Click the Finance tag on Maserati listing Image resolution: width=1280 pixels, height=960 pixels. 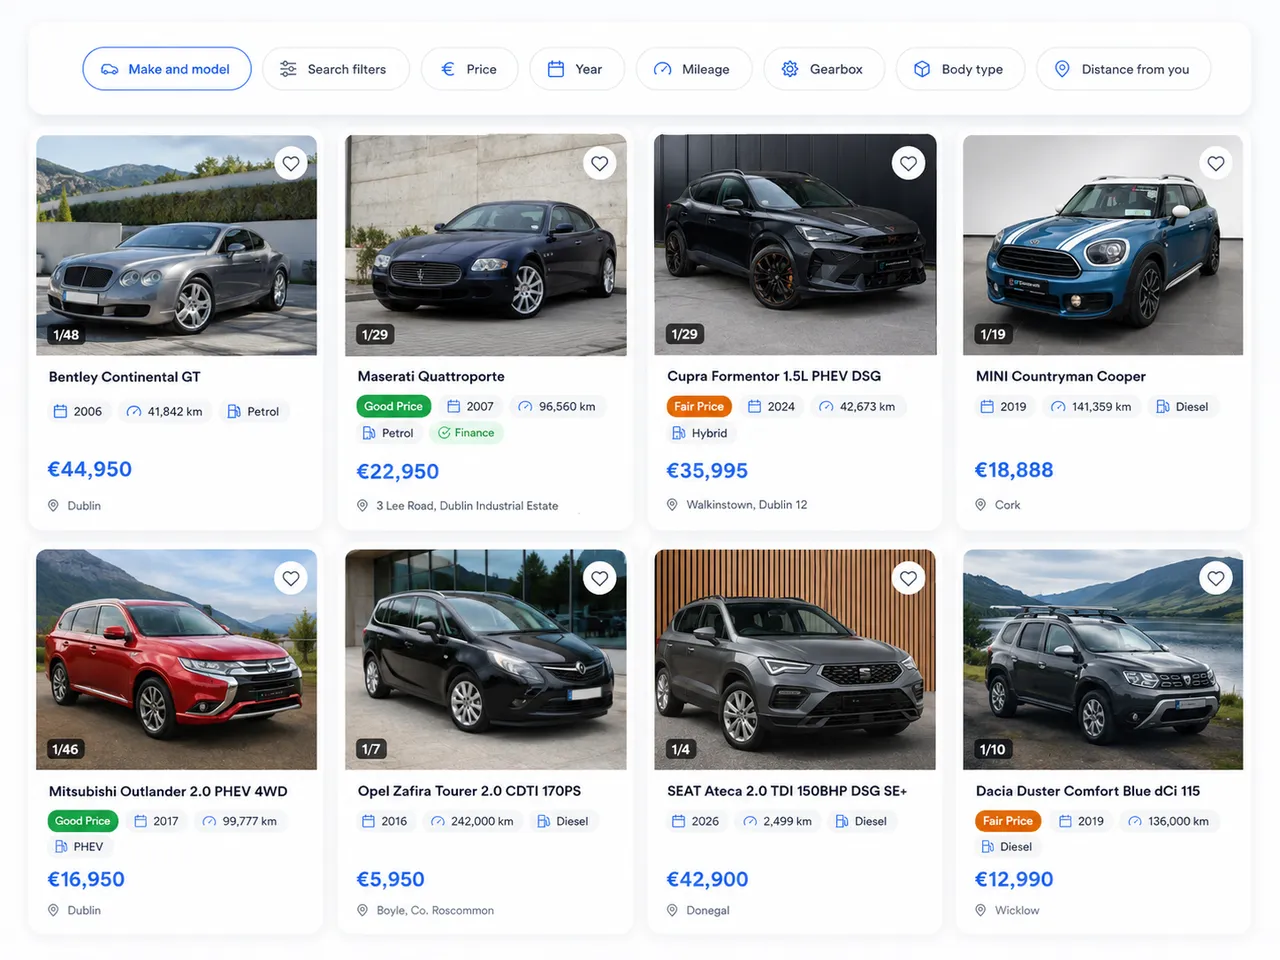[x=466, y=433]
